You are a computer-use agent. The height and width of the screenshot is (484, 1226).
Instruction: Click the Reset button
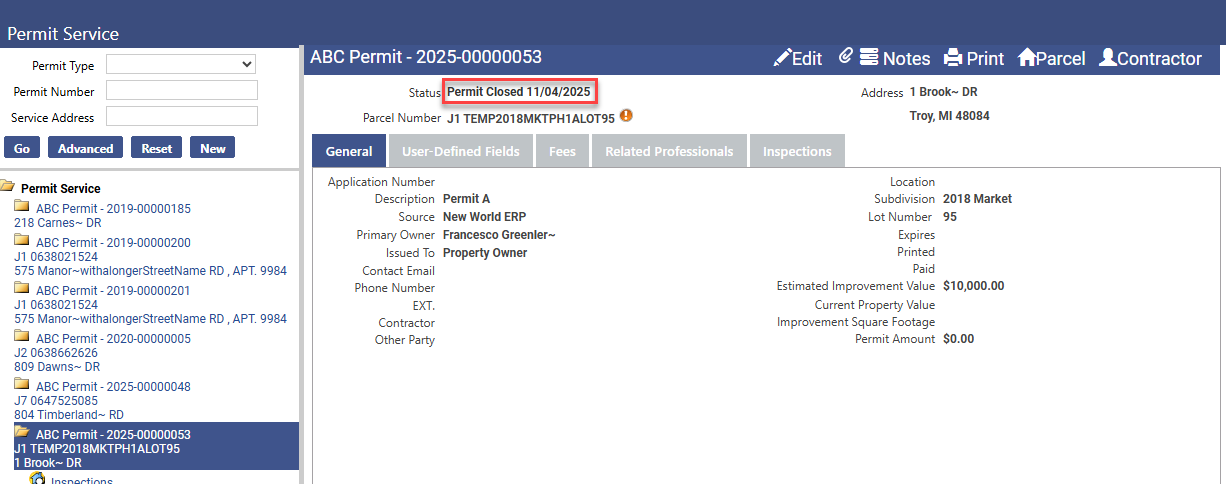(x=156, y=148)
